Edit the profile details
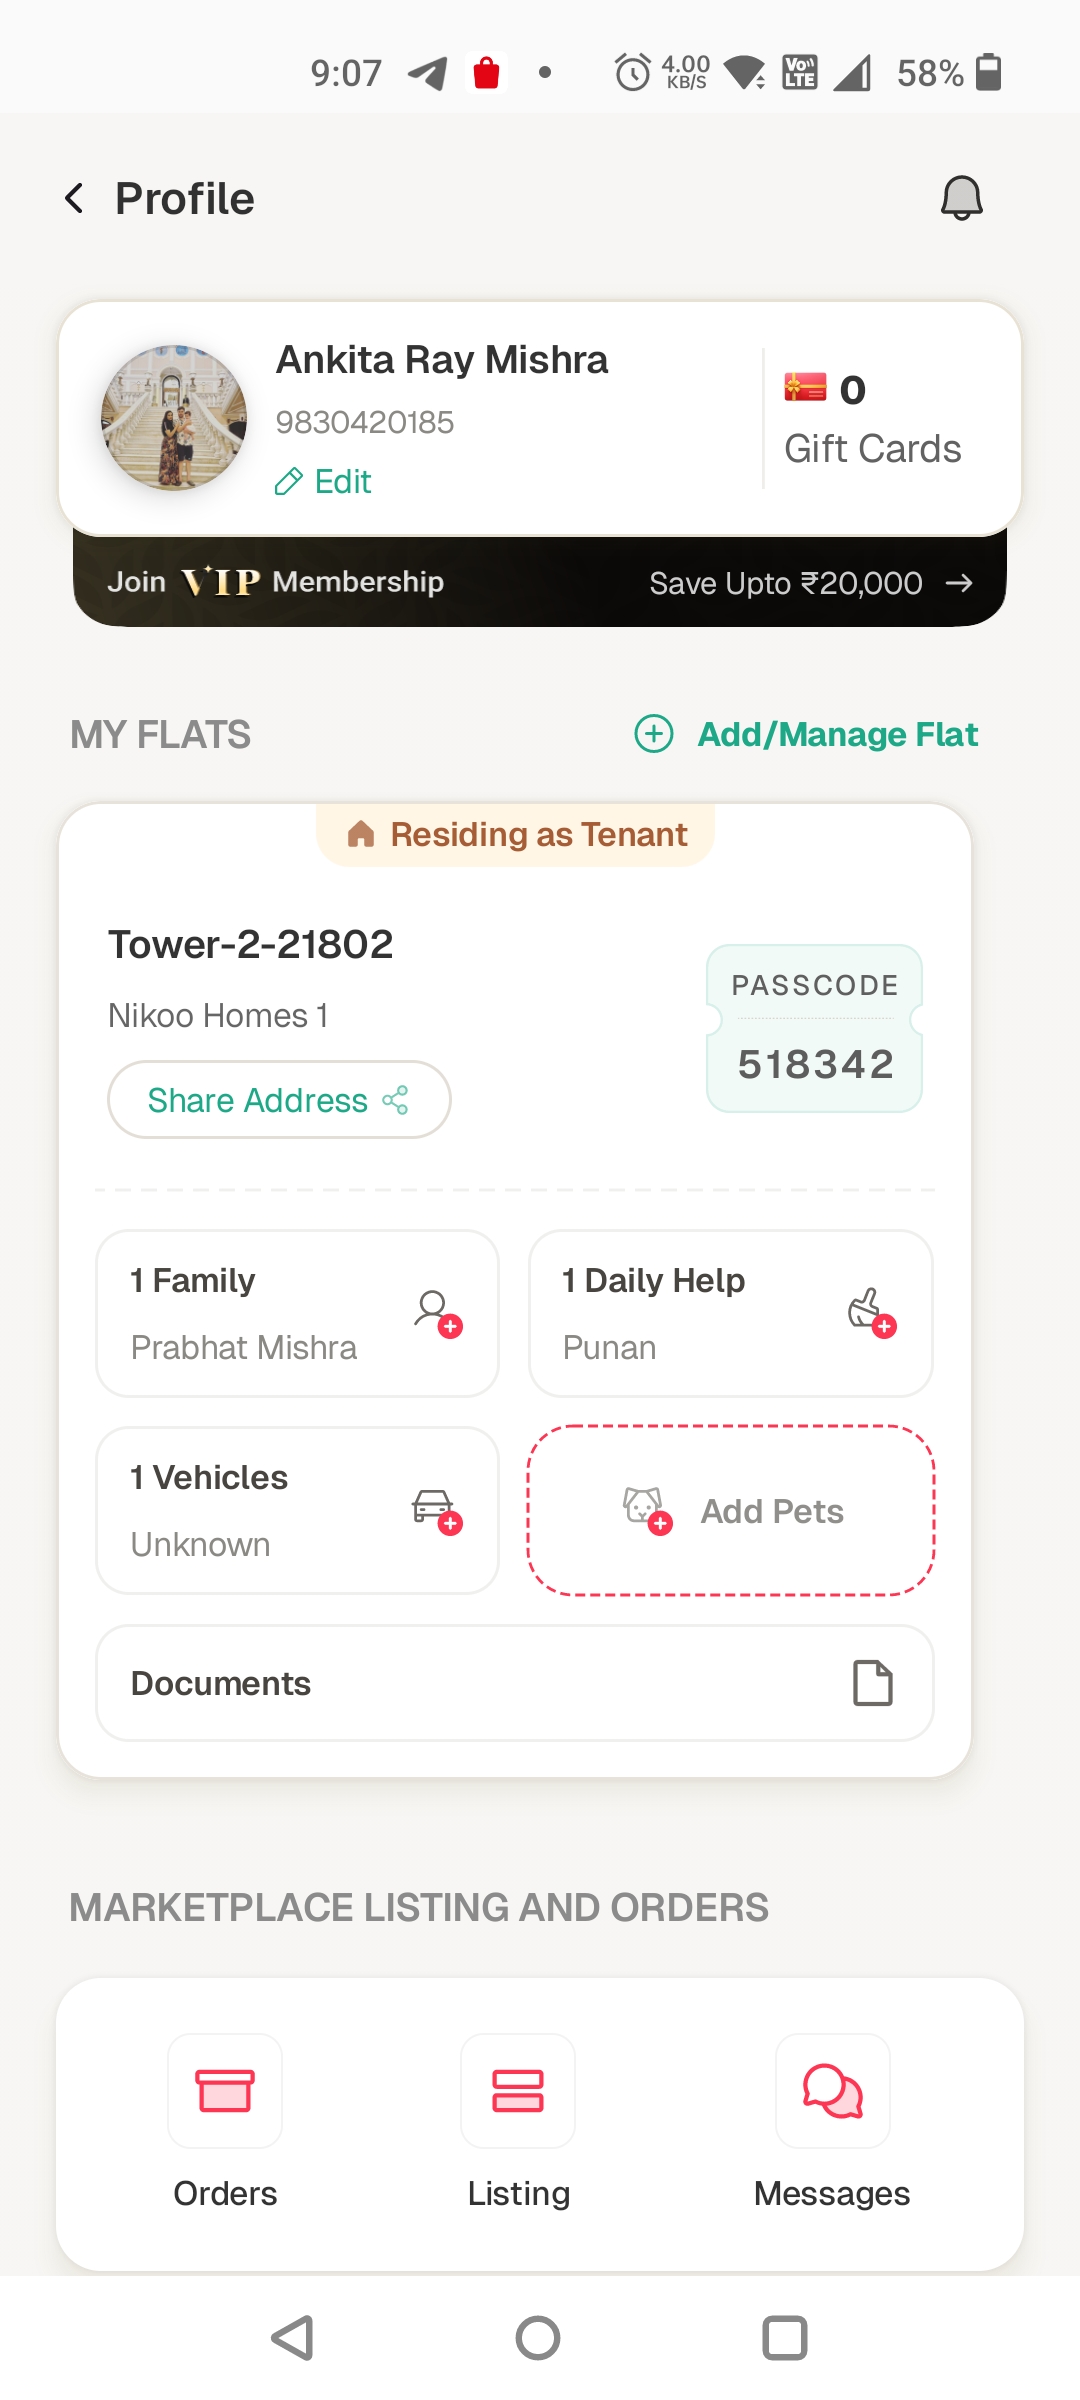This screenshot has width=1080, height=2400. point(323,482)
